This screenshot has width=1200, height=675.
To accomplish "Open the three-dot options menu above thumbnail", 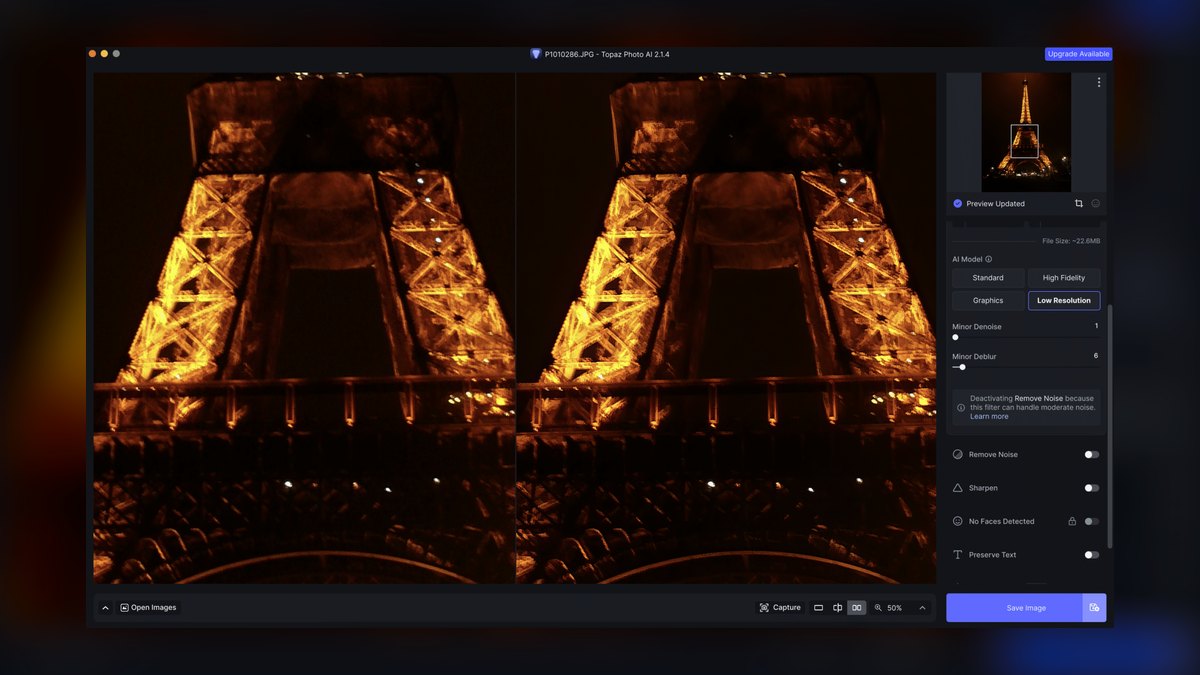I will pos(1099,82).
